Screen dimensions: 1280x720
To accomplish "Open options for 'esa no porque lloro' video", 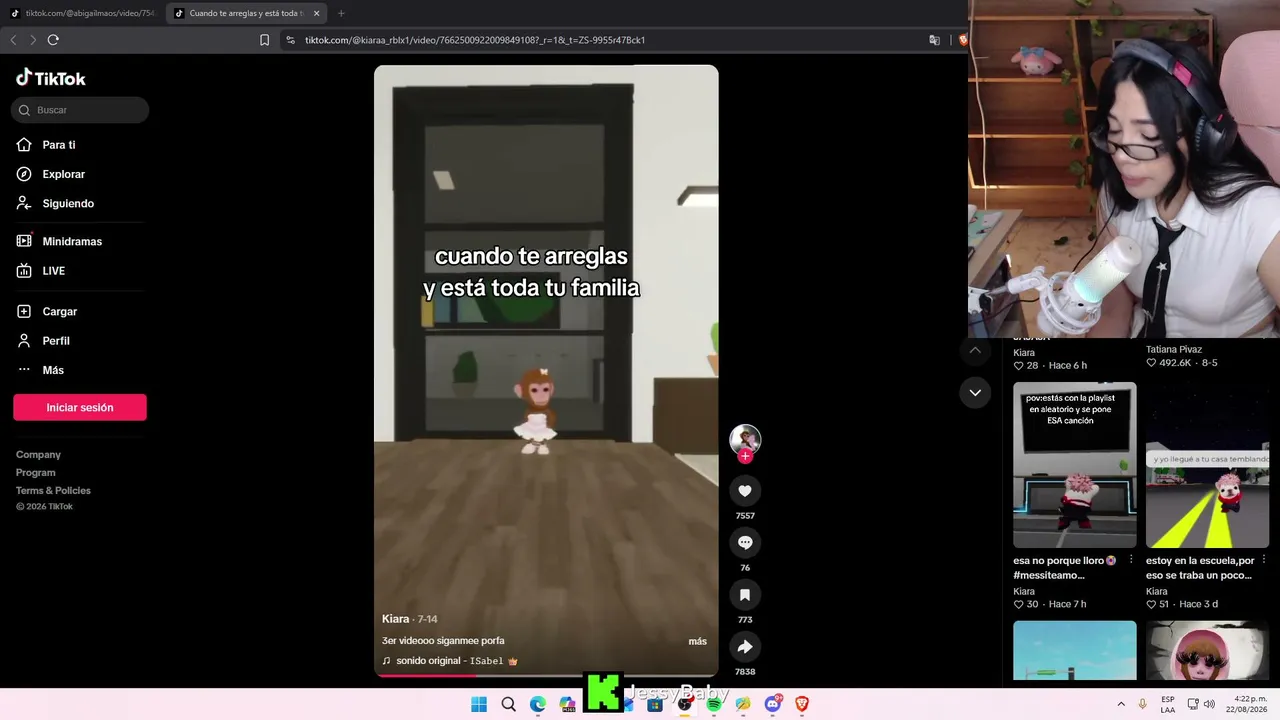I will (1131, 561).
